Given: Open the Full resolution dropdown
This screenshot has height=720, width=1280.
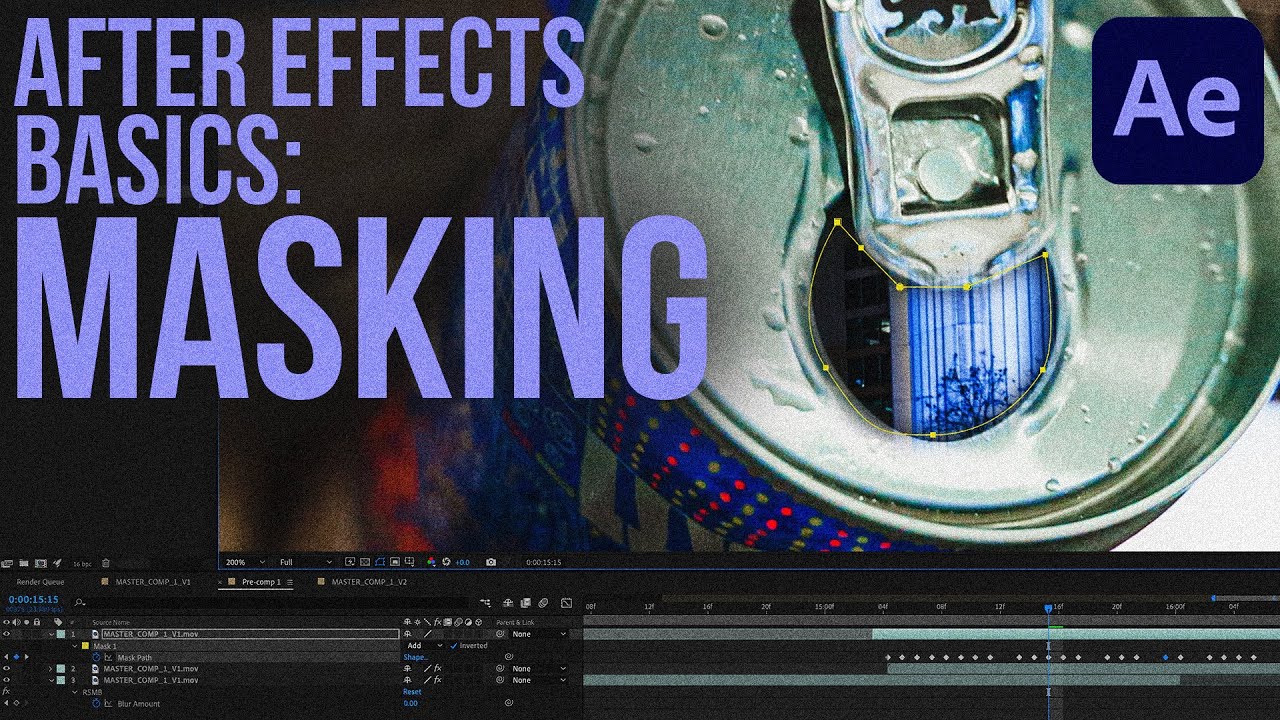Looking at the screenshot, I should (x=305, y=562).
